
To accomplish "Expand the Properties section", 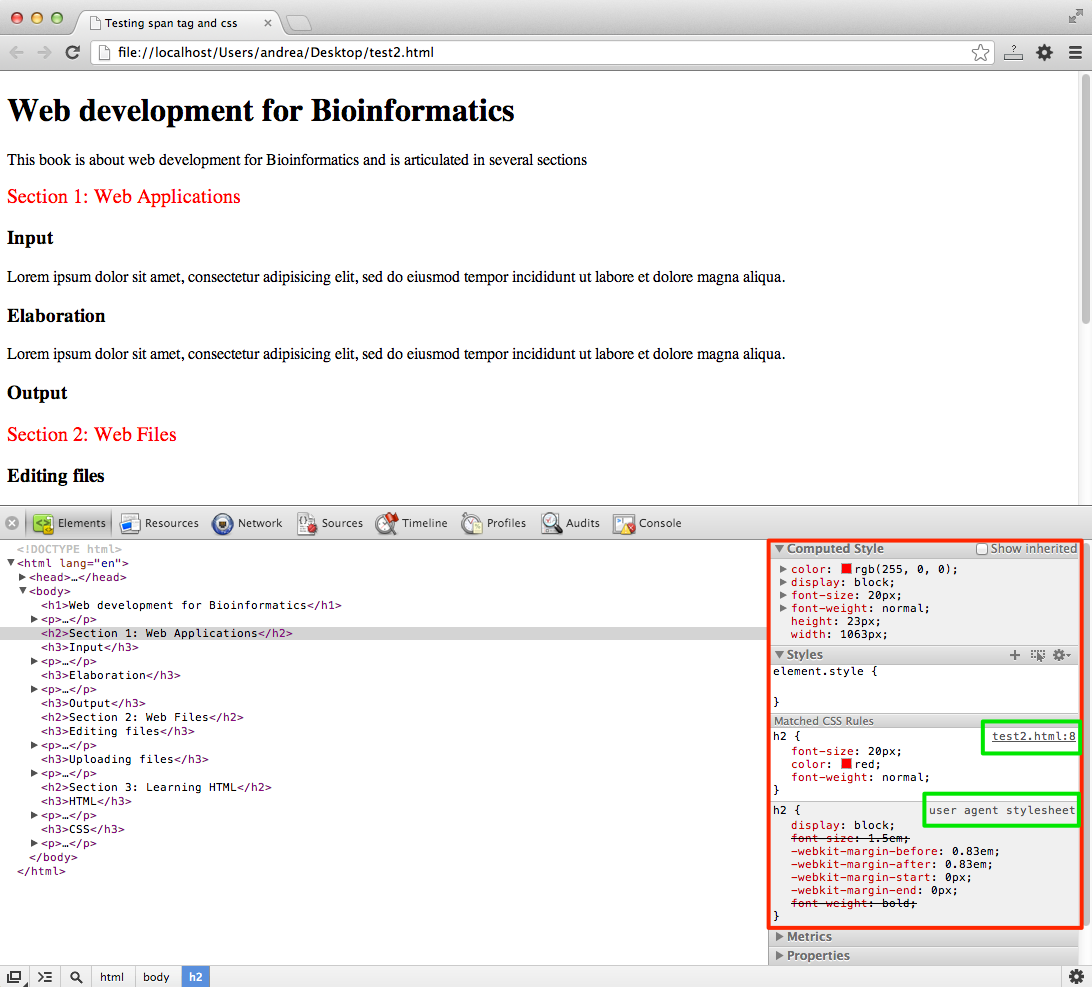I will click(x=779, y=956).
